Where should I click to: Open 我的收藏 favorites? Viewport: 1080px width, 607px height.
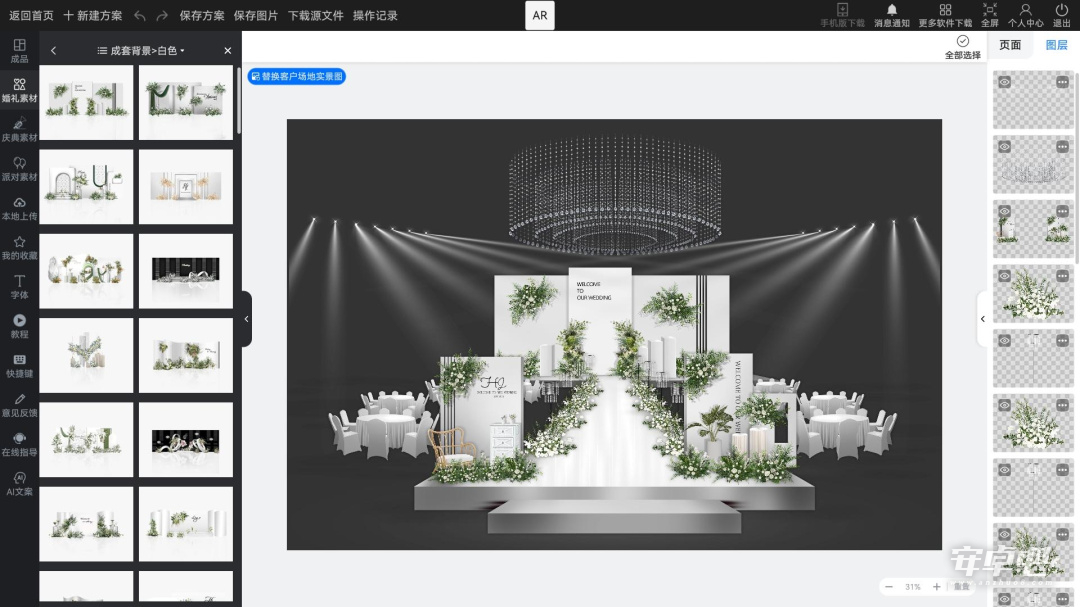(19, 247)
